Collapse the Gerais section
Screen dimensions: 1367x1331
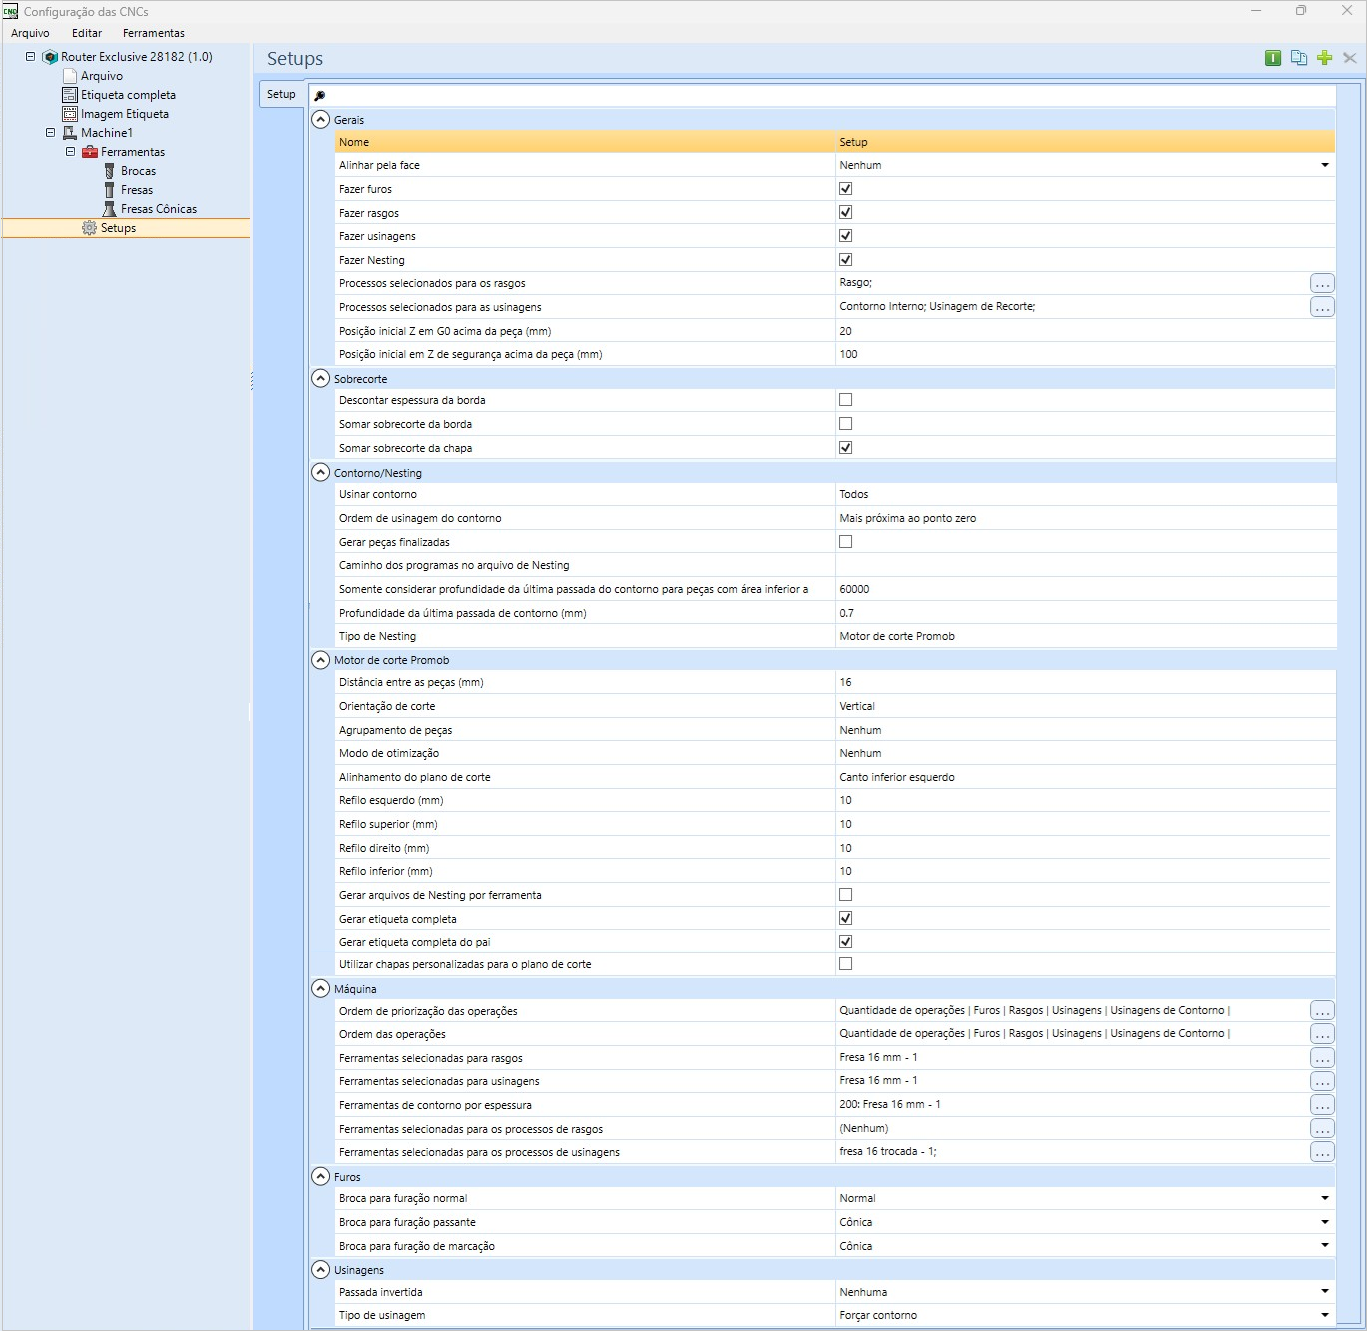tap(321, 120)
